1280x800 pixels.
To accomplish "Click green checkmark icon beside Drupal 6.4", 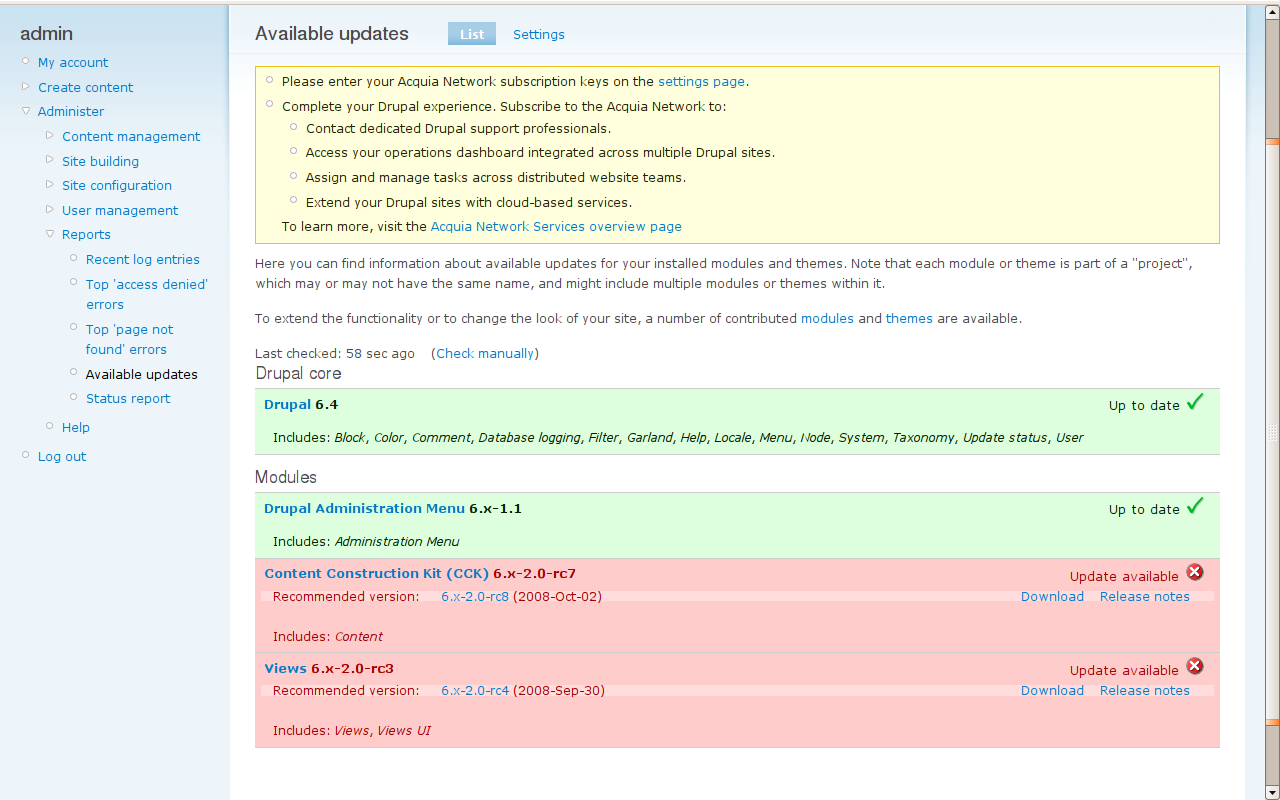I will tap(1195, 403).
